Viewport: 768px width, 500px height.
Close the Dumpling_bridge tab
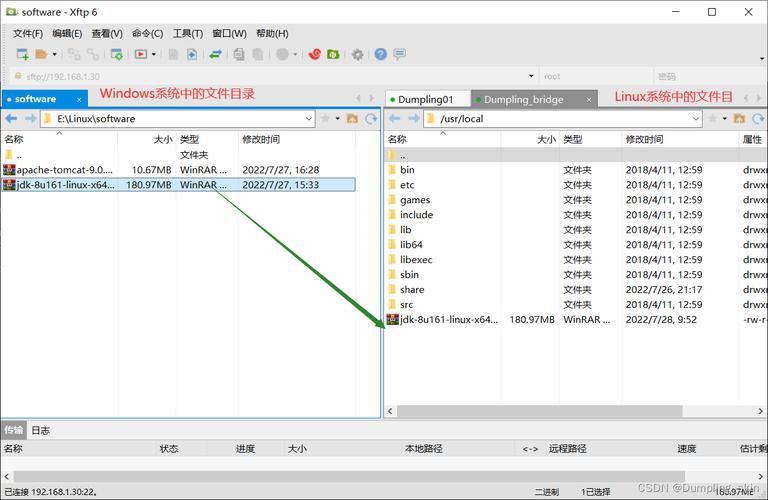click(589, 100)
